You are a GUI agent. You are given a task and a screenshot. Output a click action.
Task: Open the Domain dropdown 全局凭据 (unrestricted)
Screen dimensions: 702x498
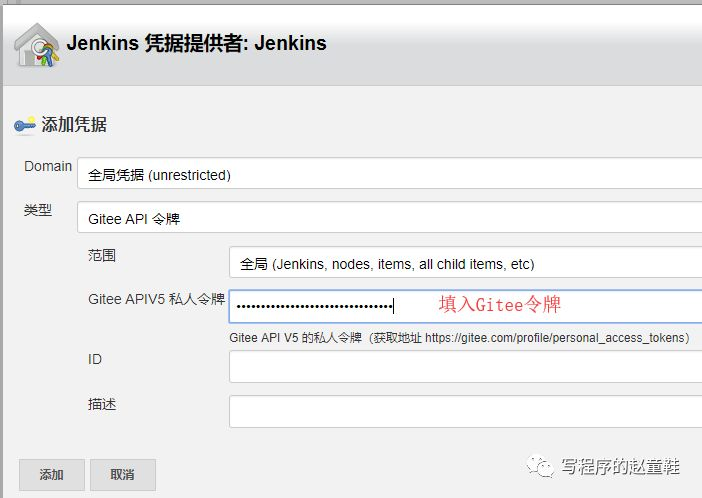[390, 173]
